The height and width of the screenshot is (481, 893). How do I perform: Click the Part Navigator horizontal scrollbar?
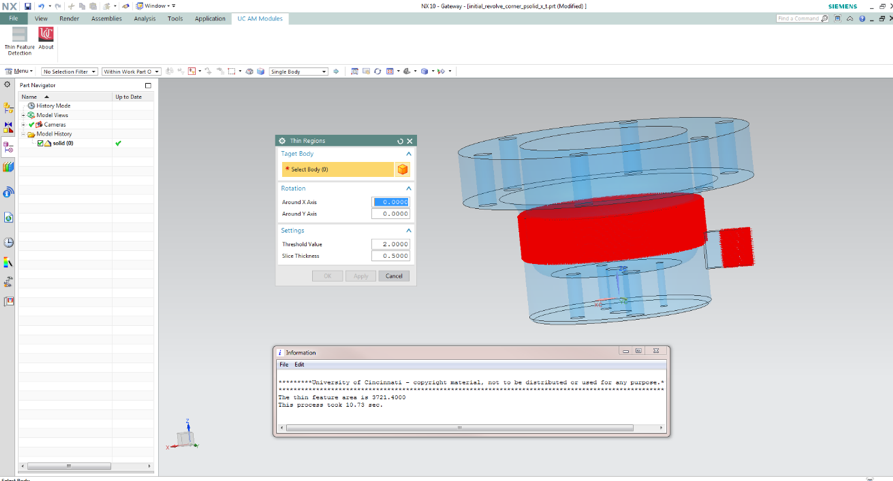click(69, 466)
